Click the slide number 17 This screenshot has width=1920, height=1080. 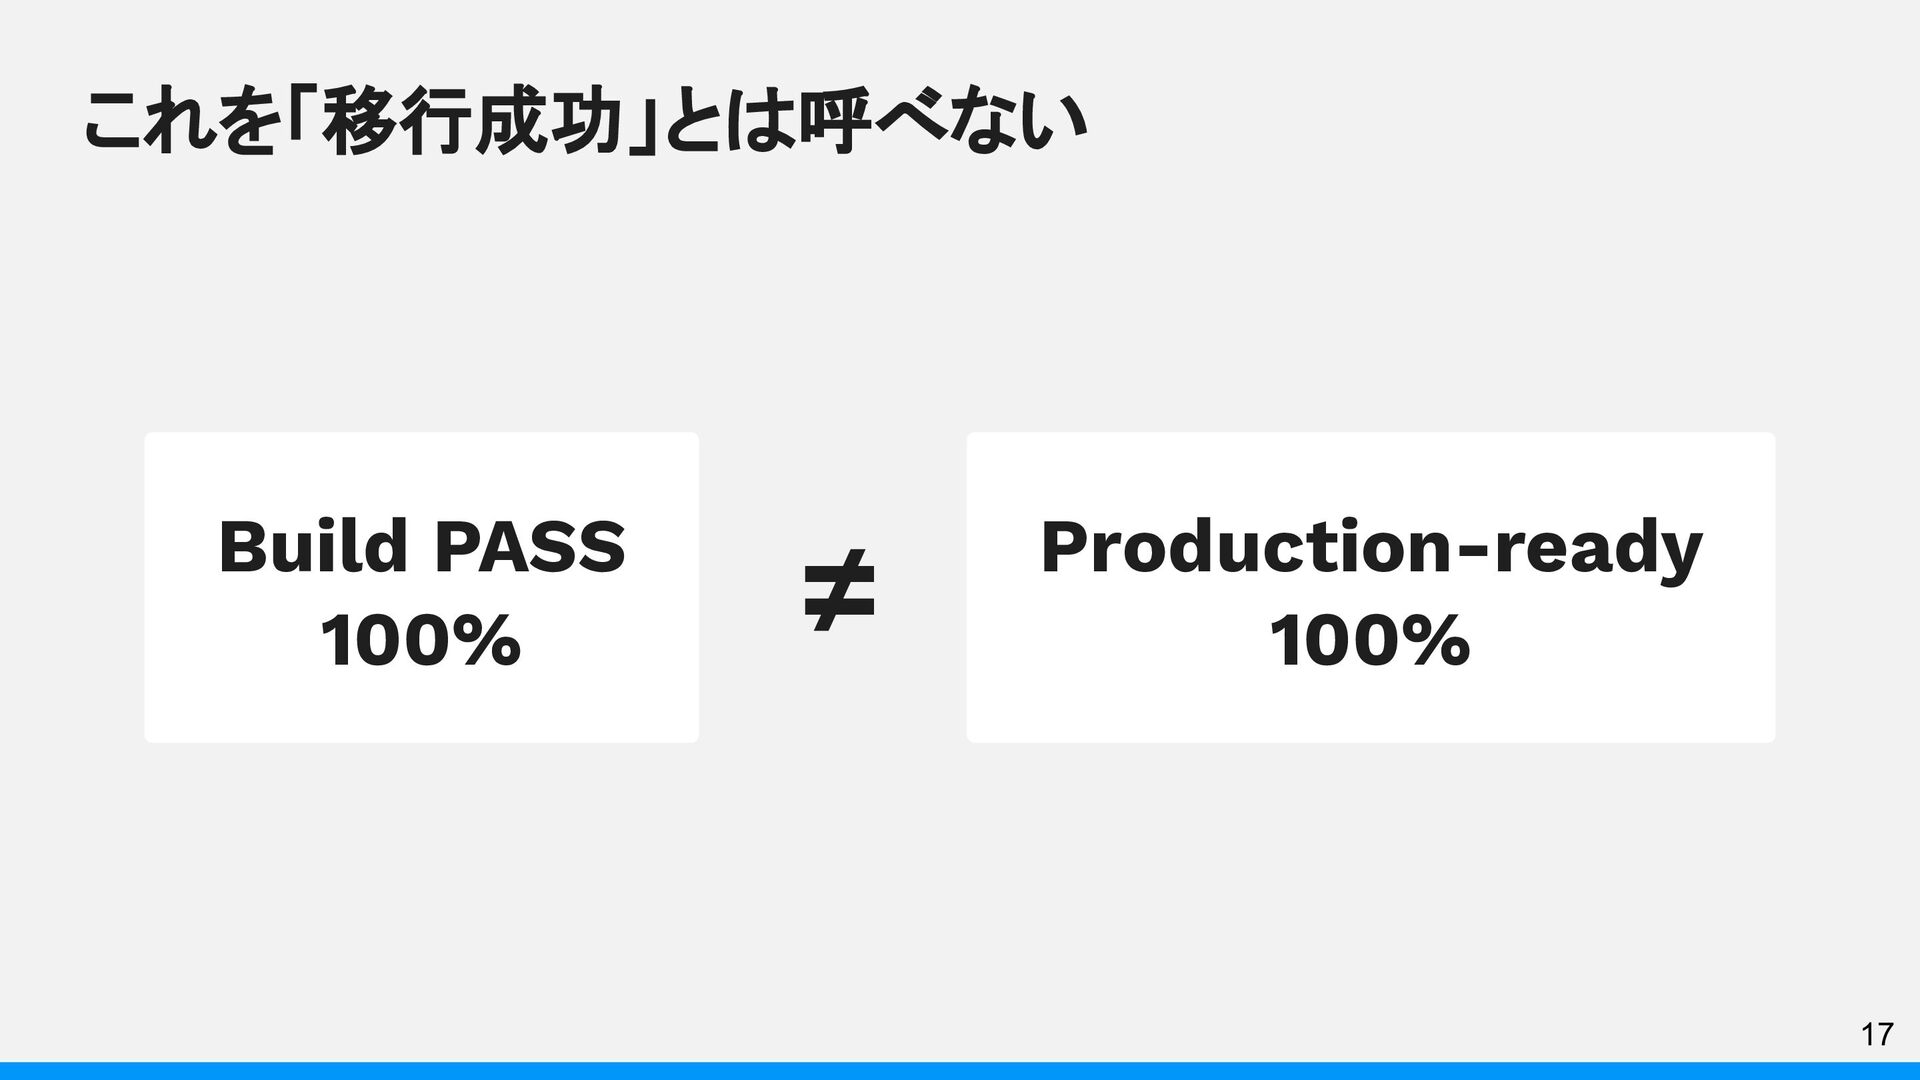tap(1877, 1035)
